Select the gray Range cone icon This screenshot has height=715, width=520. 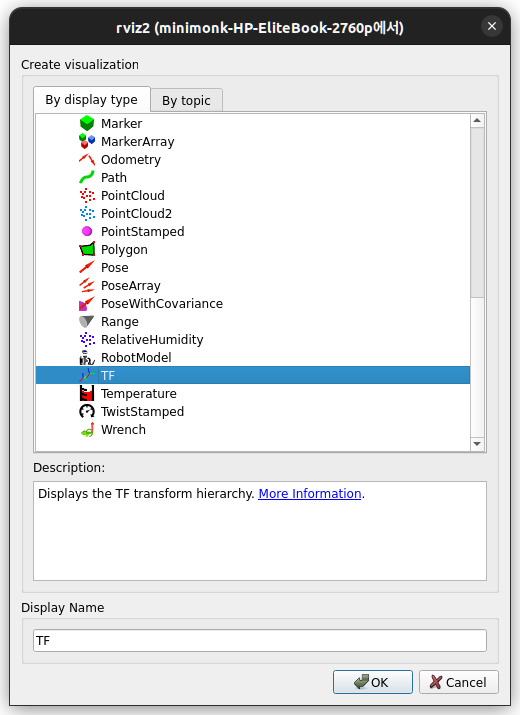(87, 321)
